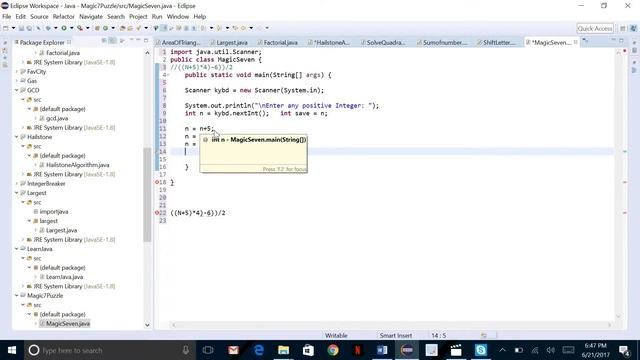This screenshot has width=640, height=360.
Task: Click the Debug (bug) toolbar icon
Action: (48, 28)
